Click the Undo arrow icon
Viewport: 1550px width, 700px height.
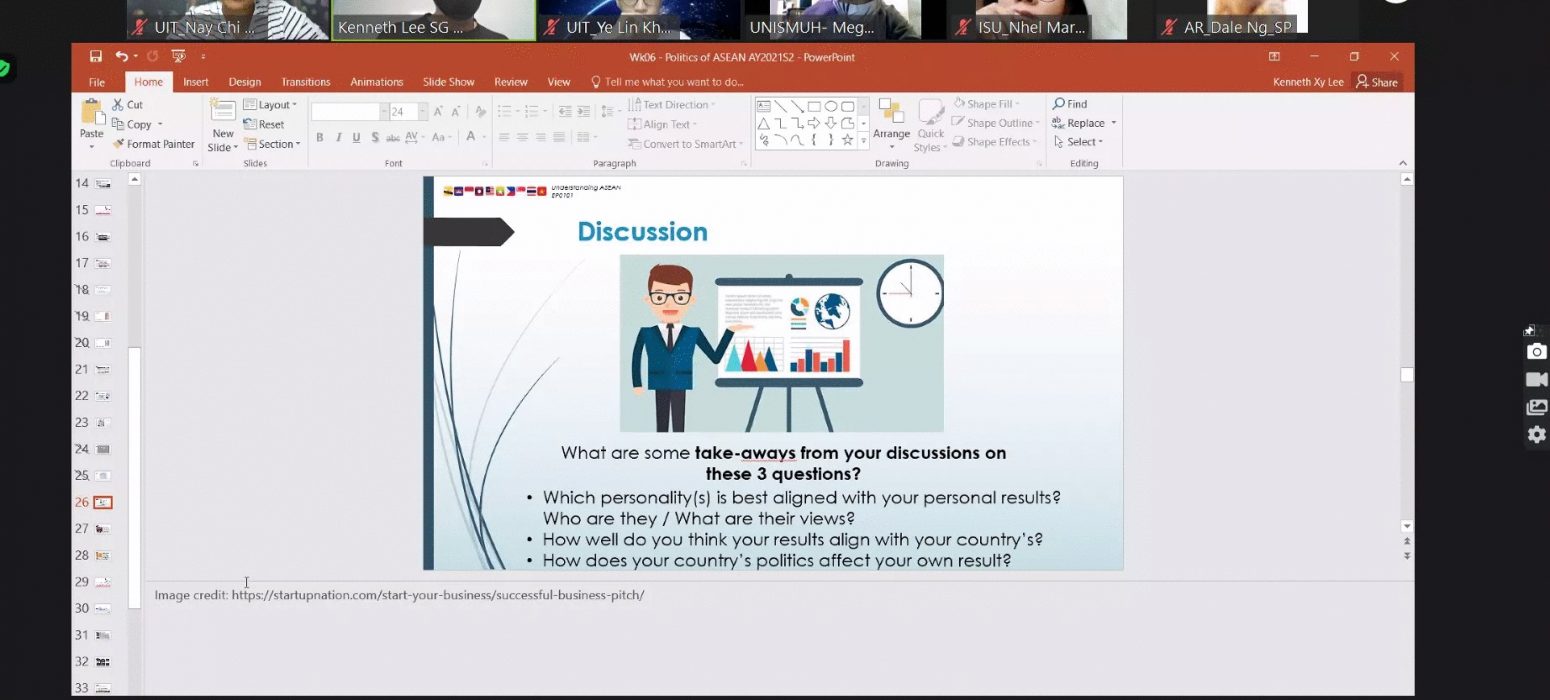click(x=121, y=57)
